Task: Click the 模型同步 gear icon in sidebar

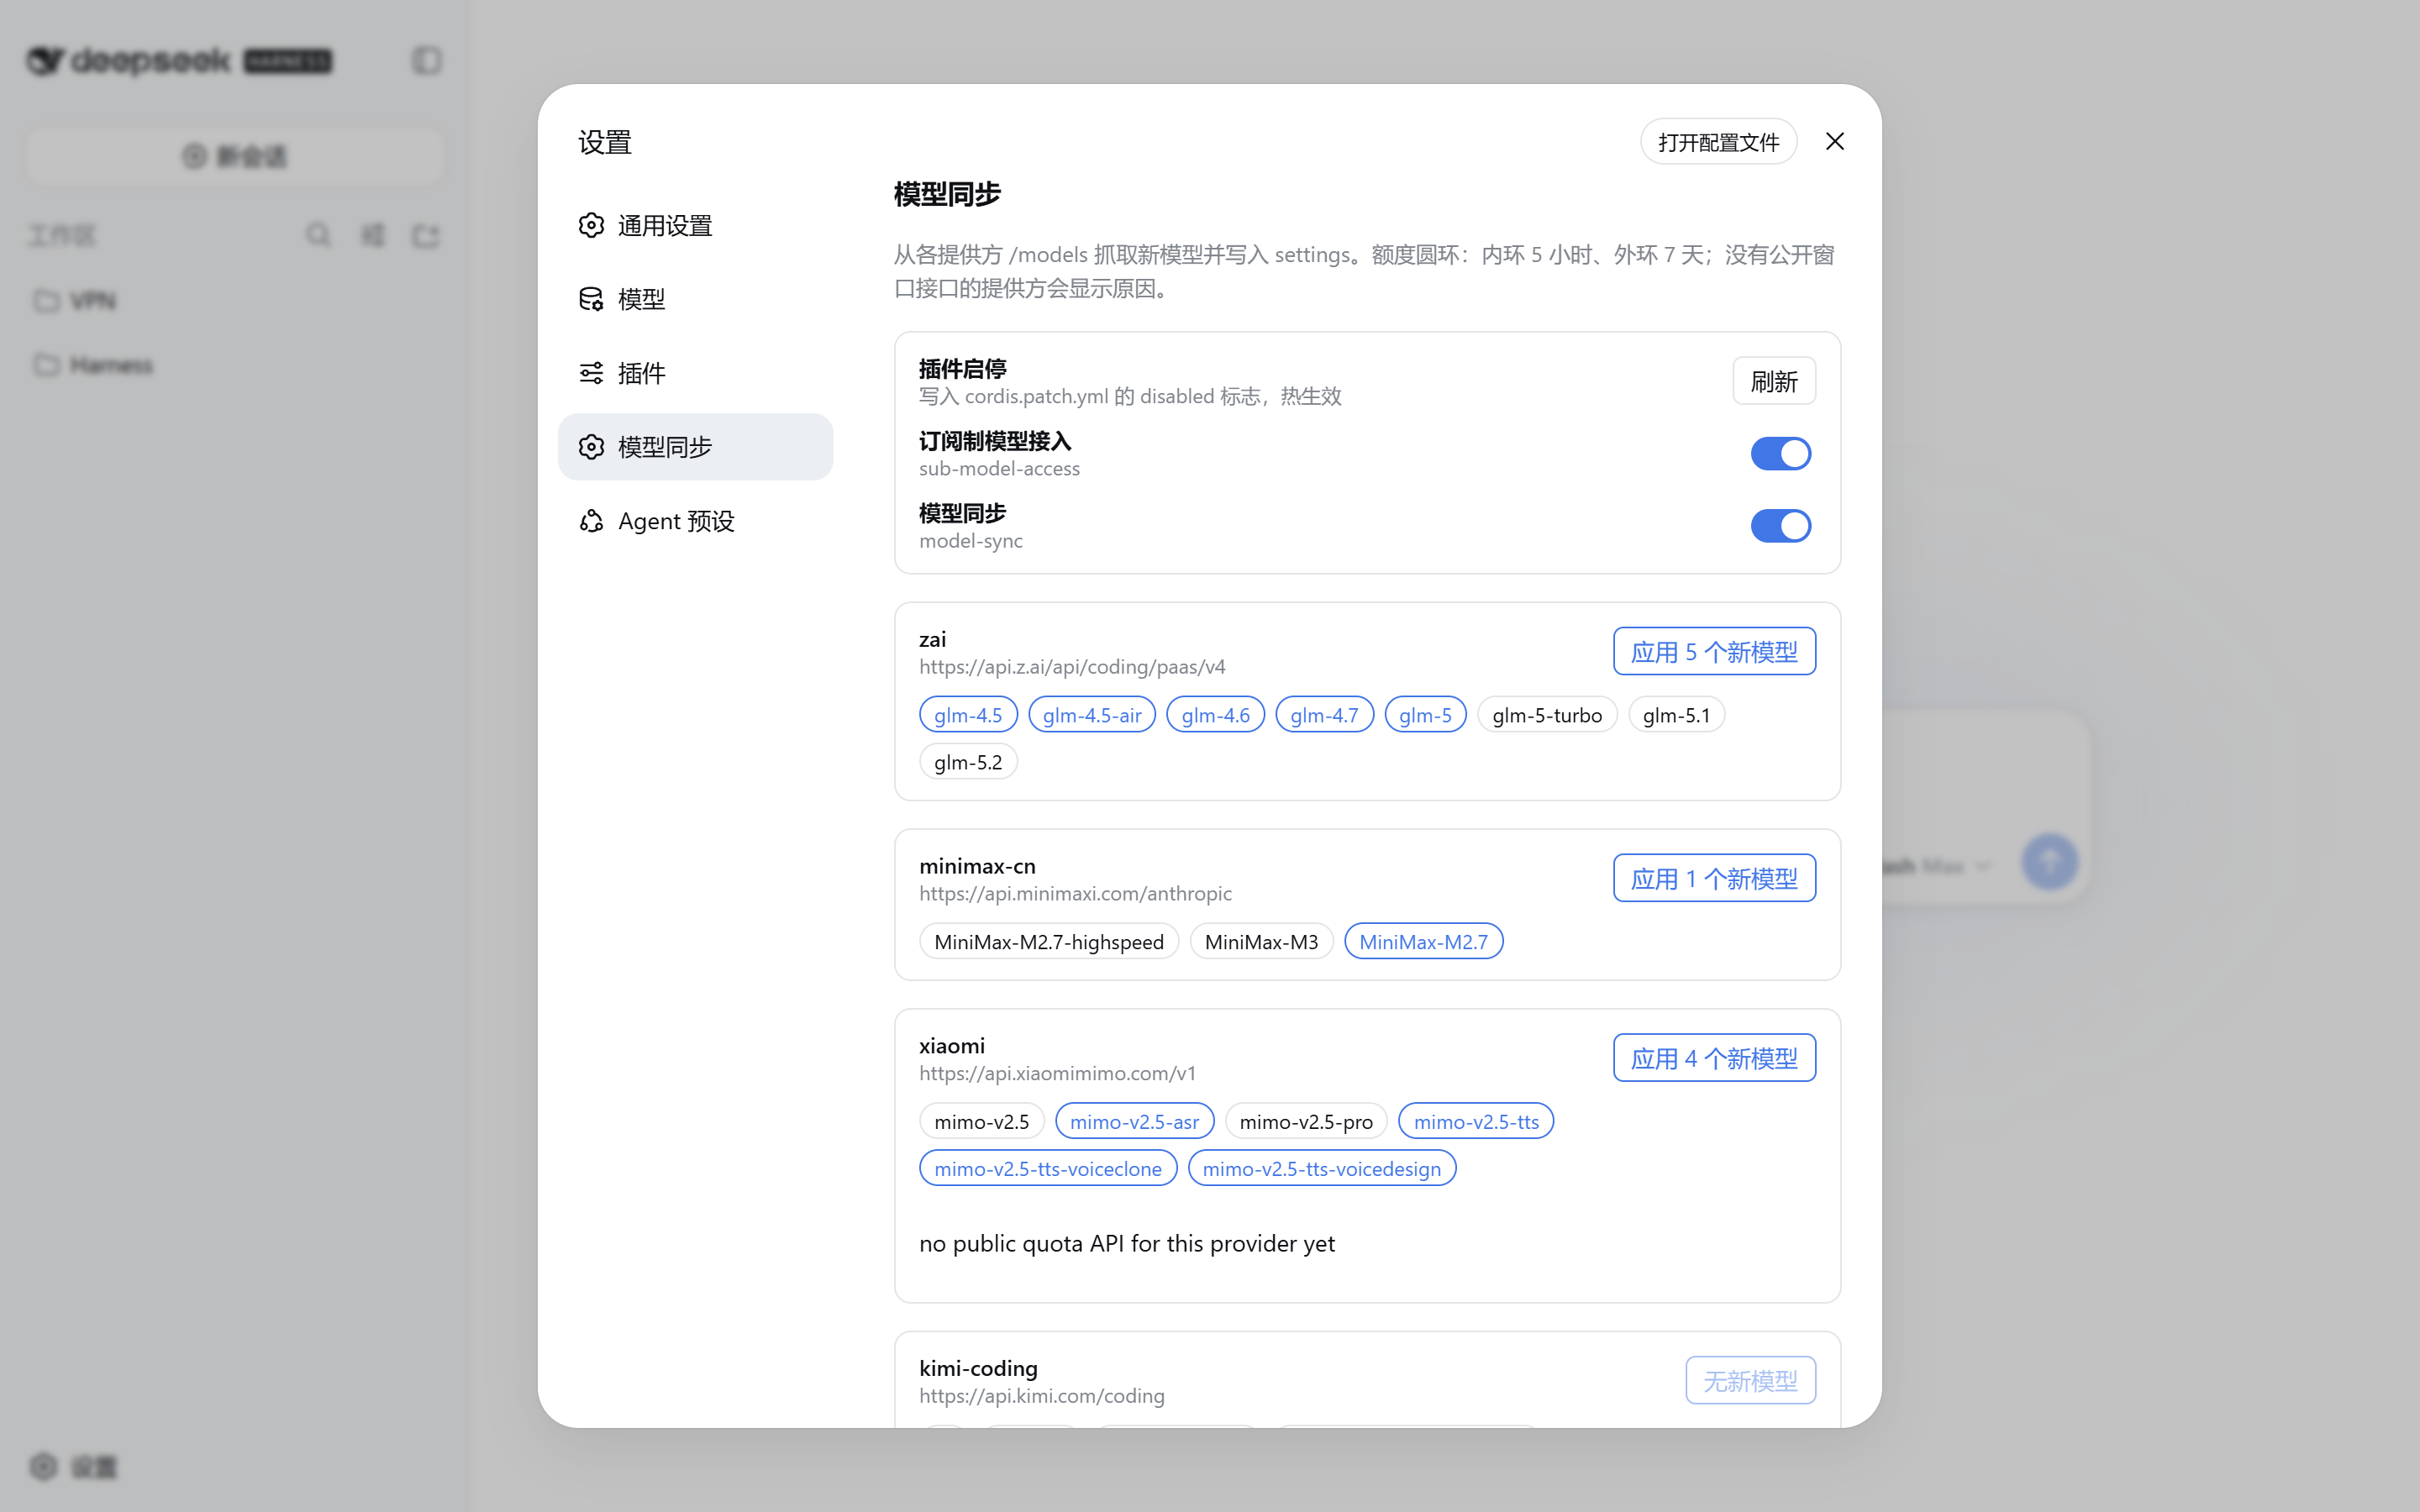Action: (x=591, y=447)
